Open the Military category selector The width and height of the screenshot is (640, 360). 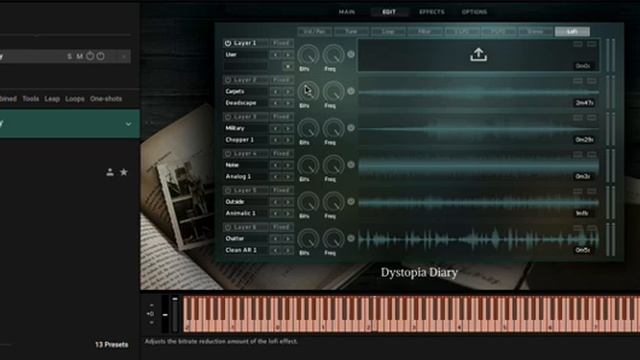[x=246, y=128]
